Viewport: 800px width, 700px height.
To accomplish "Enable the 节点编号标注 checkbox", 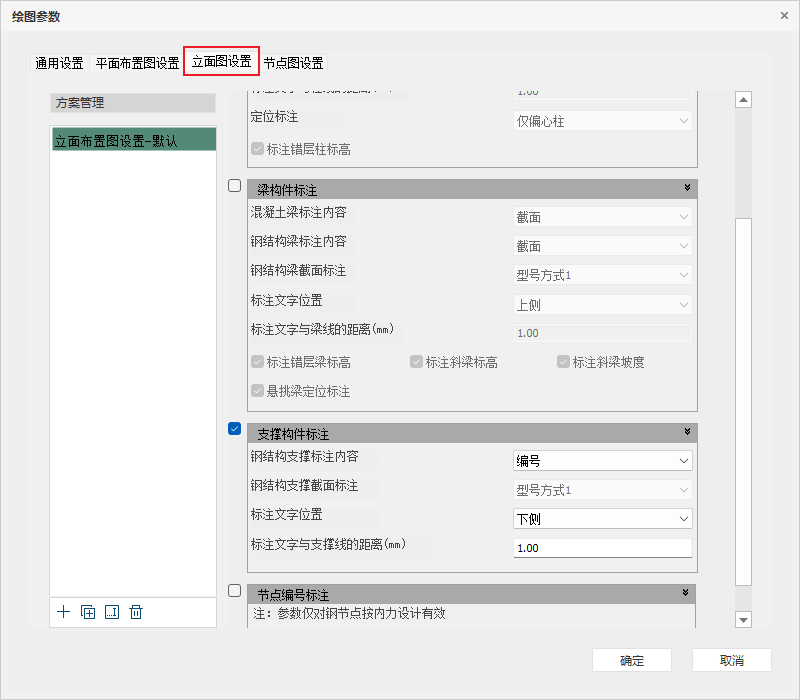I will point(234,591).
